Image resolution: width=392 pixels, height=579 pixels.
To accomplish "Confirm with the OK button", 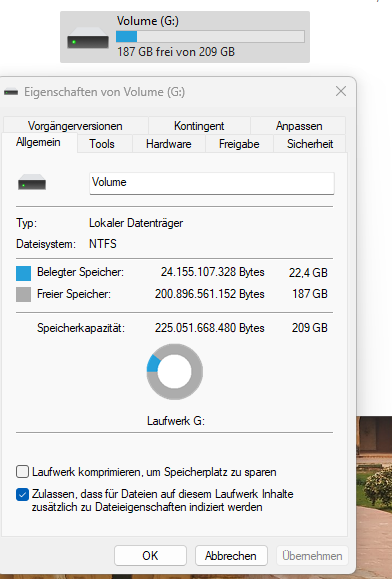I will [x=150, y=555].
